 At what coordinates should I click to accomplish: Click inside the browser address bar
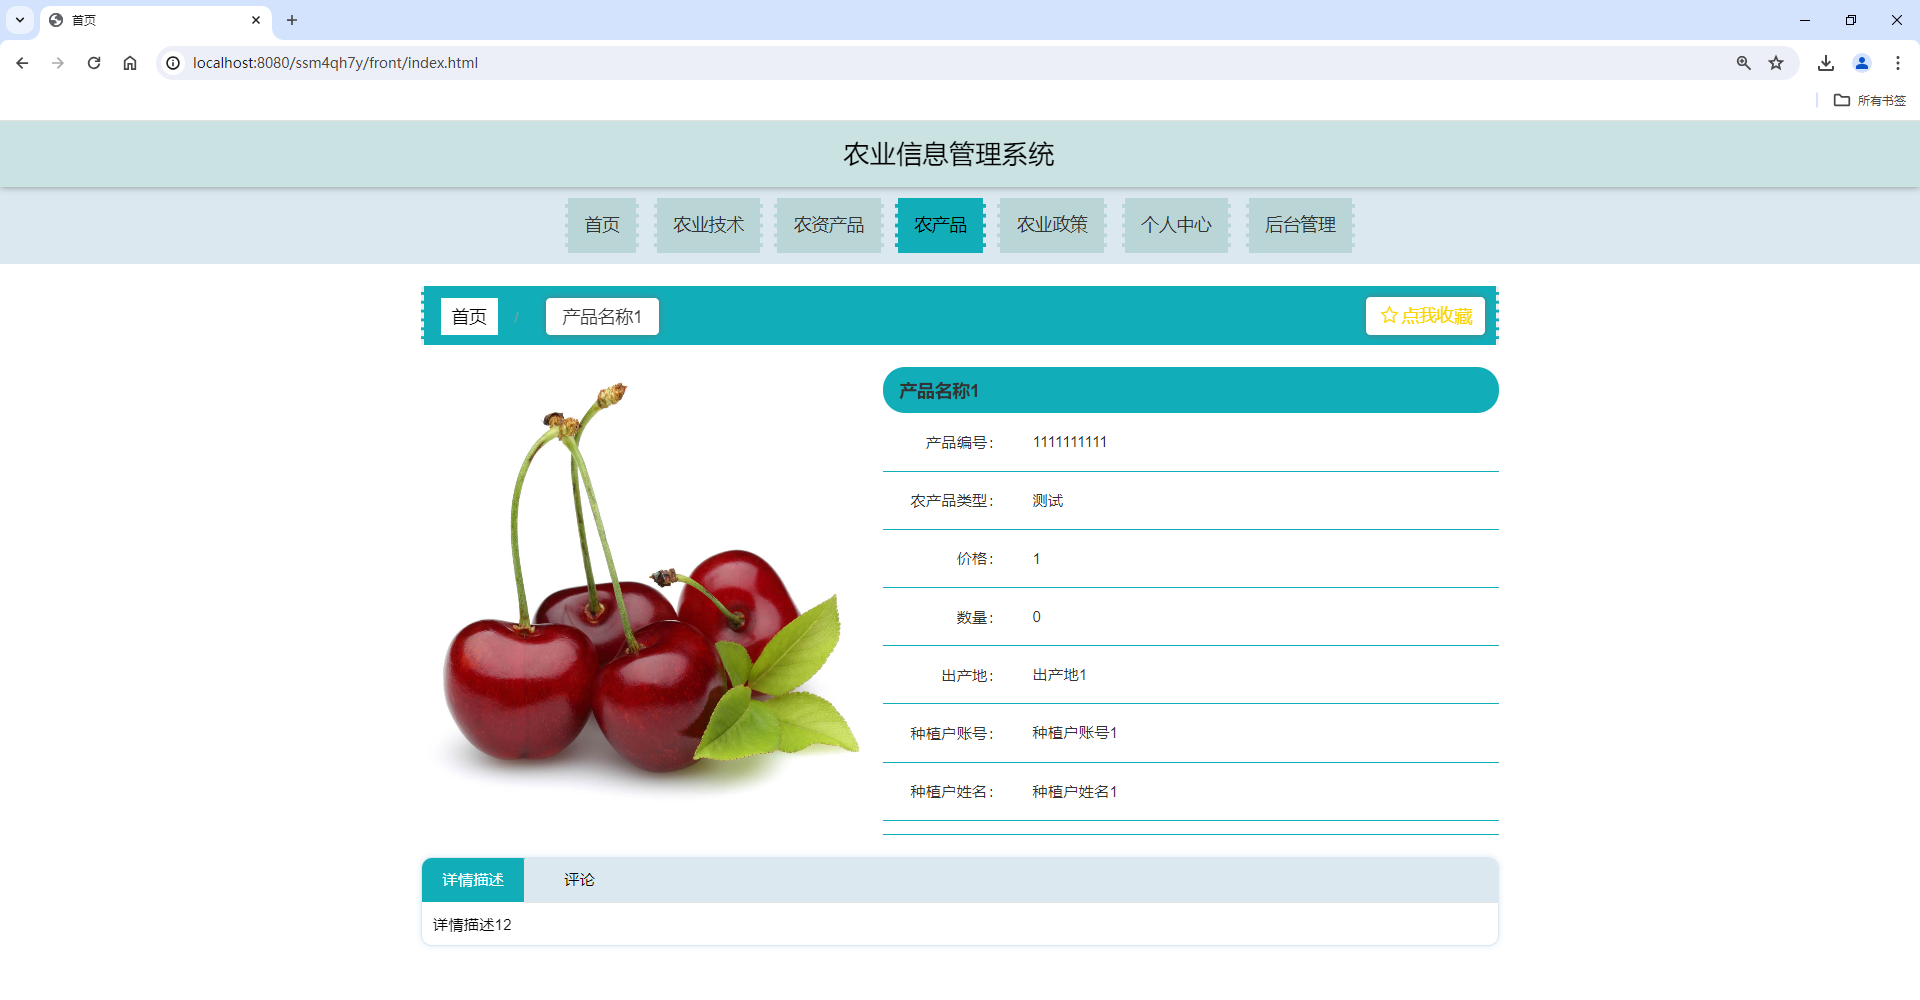(500, 62)
